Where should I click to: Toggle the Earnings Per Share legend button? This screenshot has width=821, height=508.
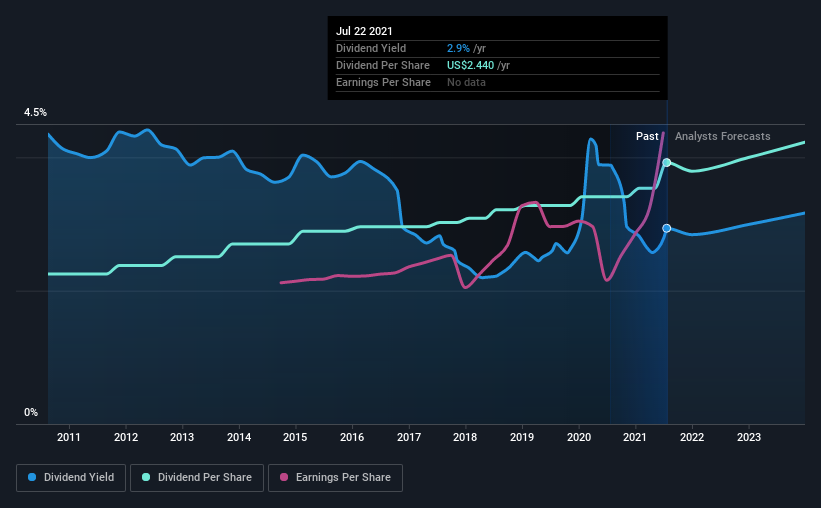[335, 478]
